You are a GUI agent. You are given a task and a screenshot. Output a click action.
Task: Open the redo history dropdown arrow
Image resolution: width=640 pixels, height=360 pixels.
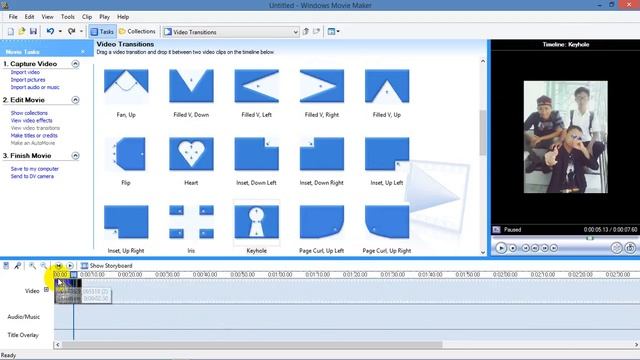(x=81, y=31)
